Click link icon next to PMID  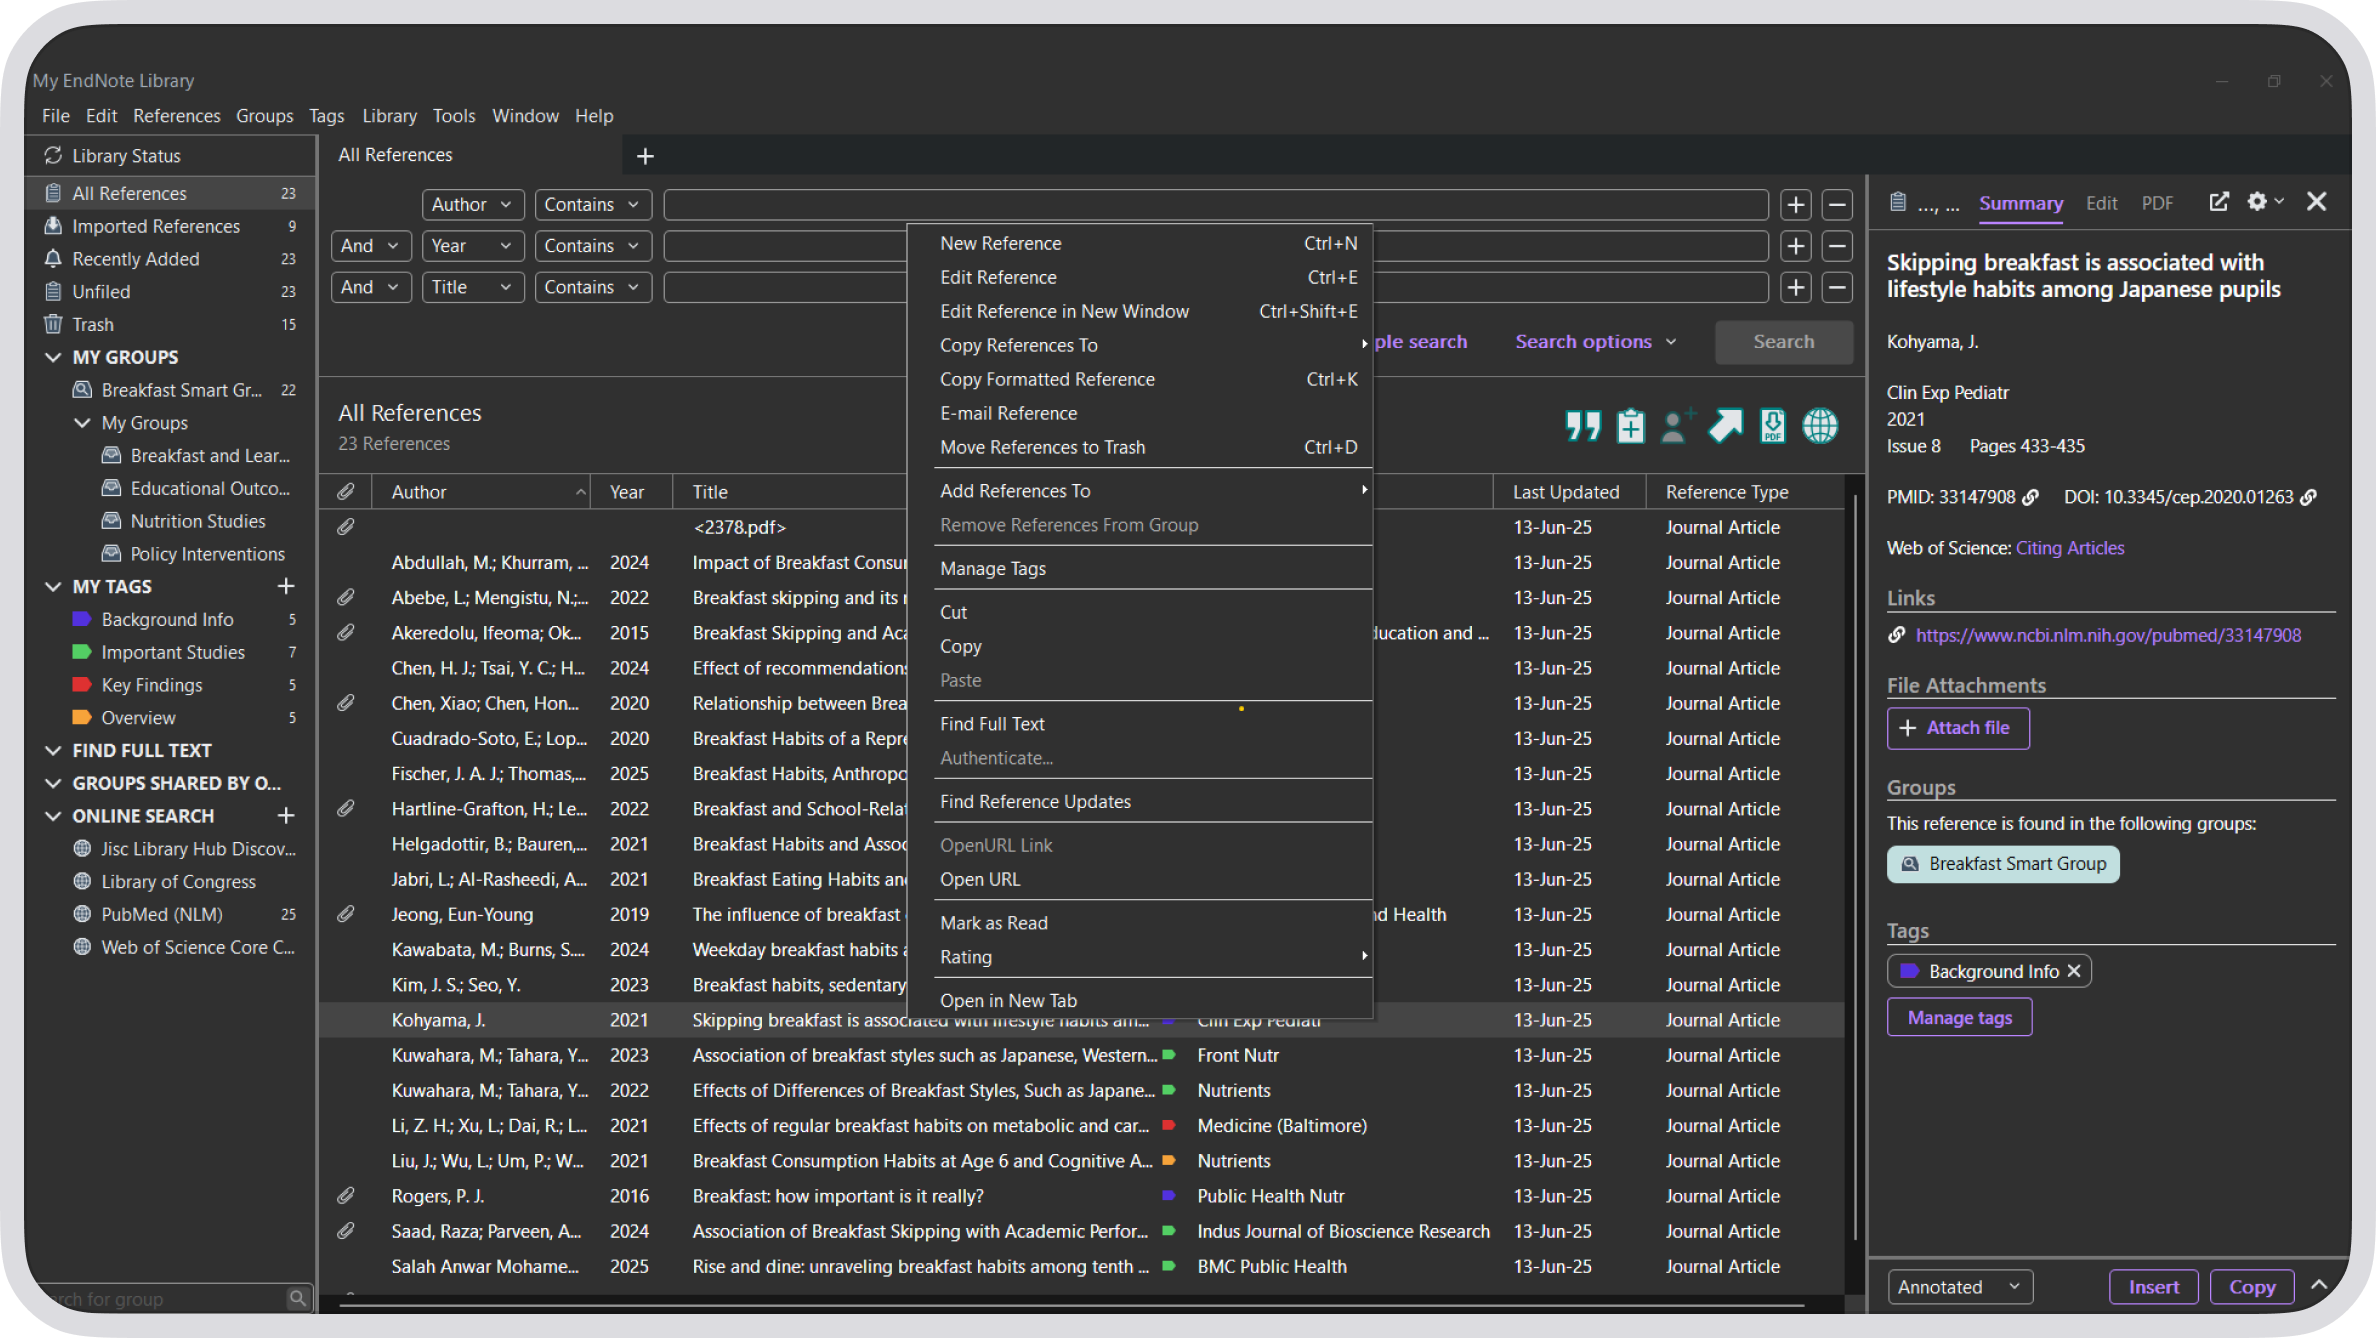click(x=2030, y=497)
